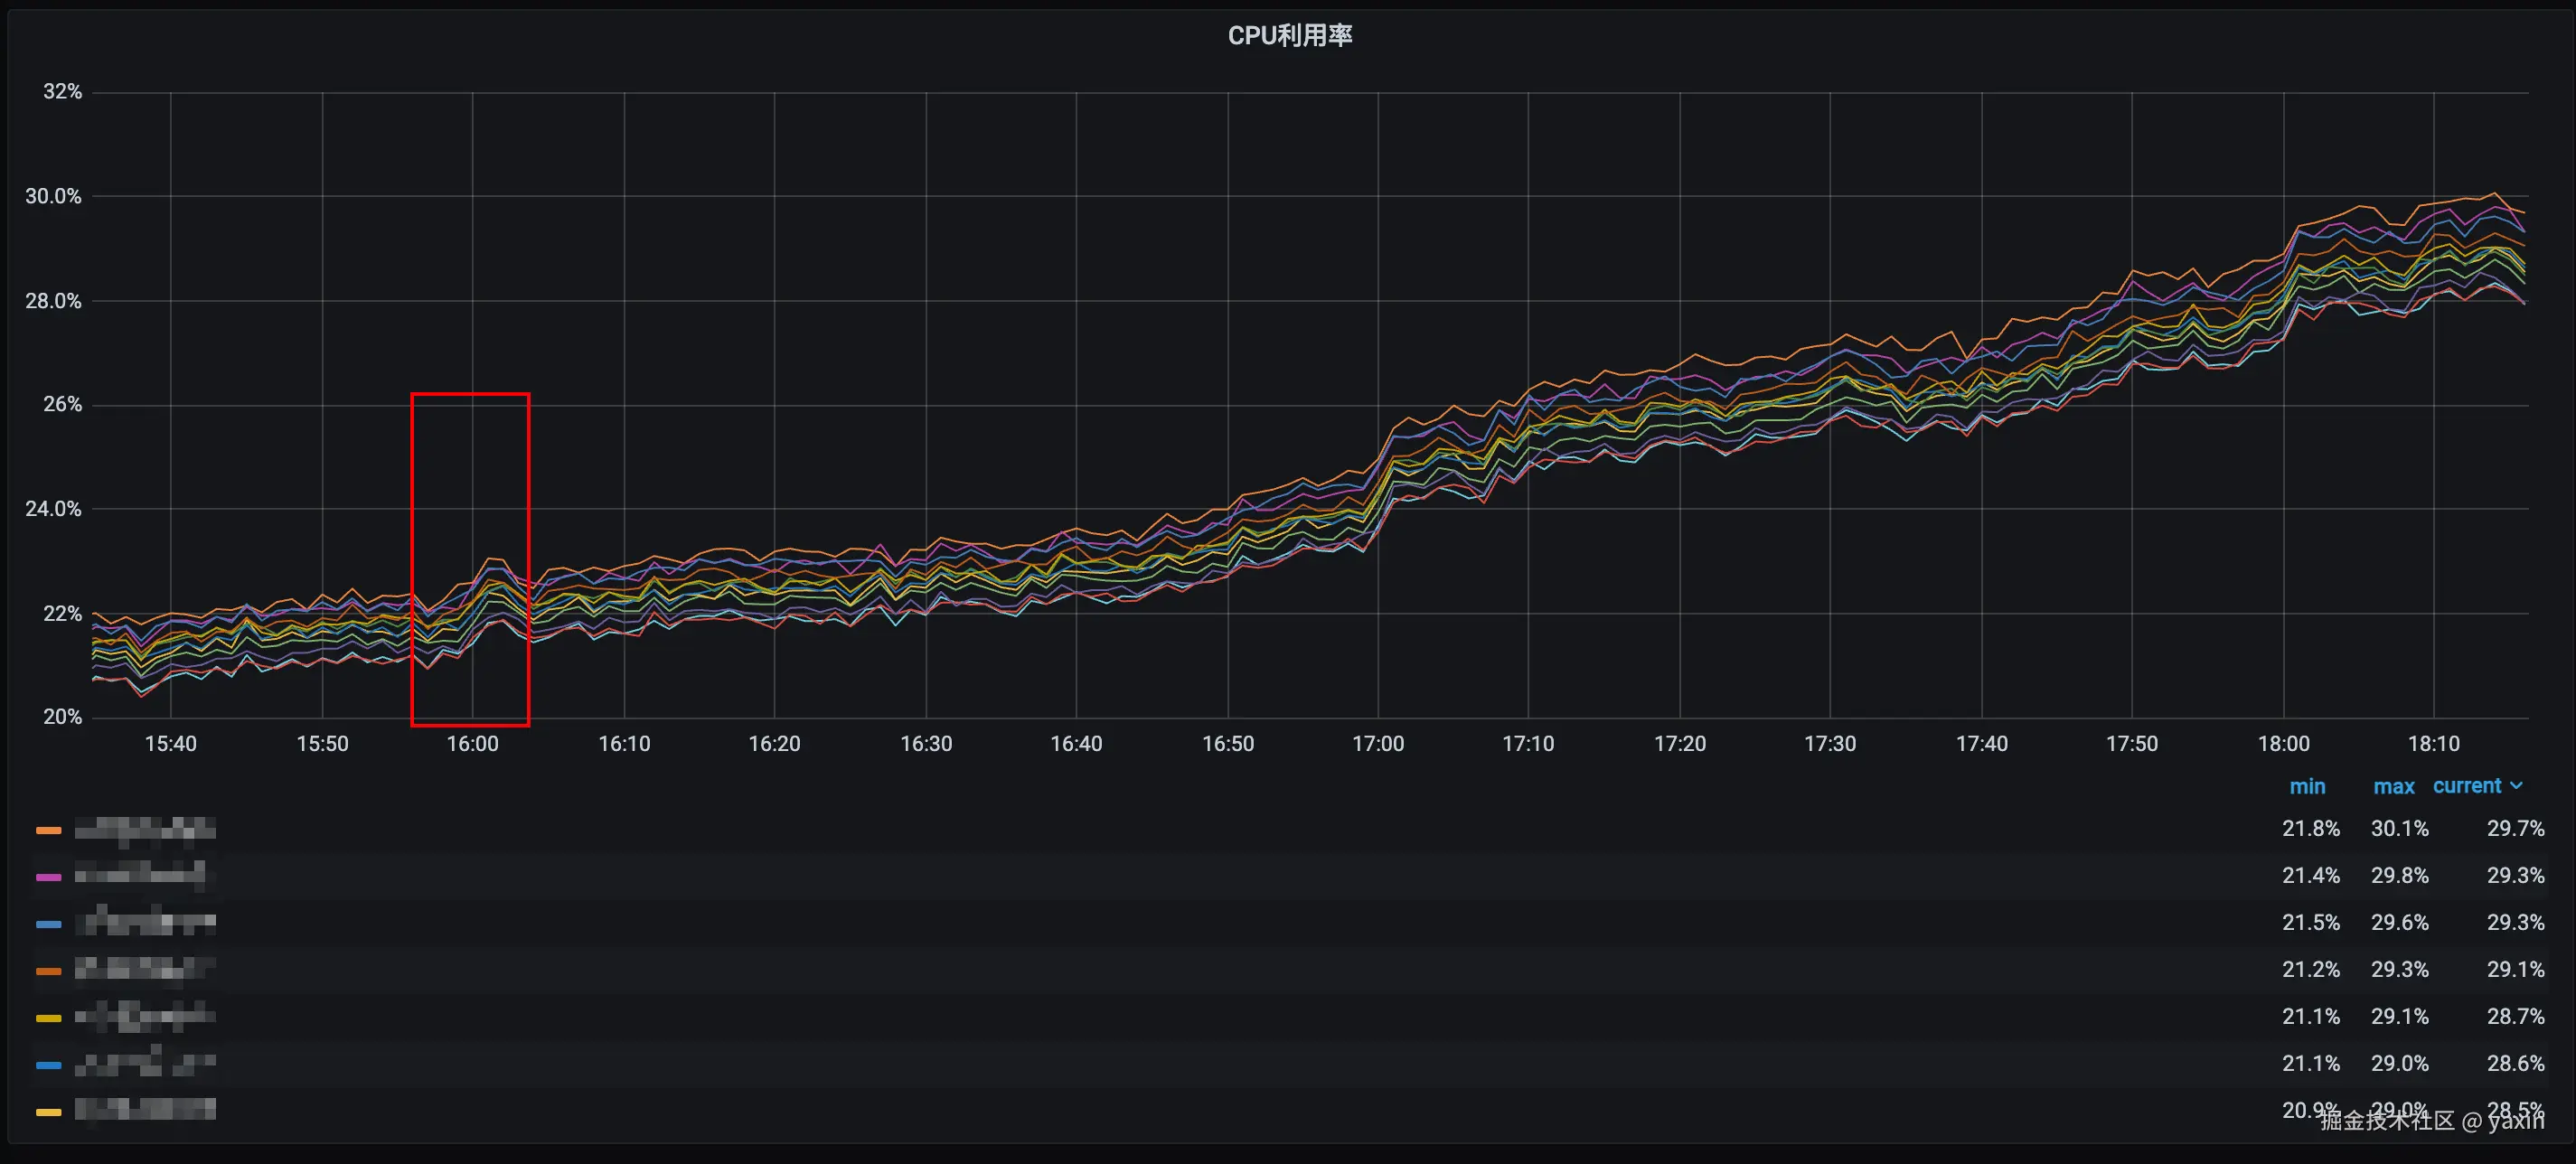The height and width of the screenshot is (1164, 2576).
Task: Click the magenta legend color swatch
Action: (48, 877)
